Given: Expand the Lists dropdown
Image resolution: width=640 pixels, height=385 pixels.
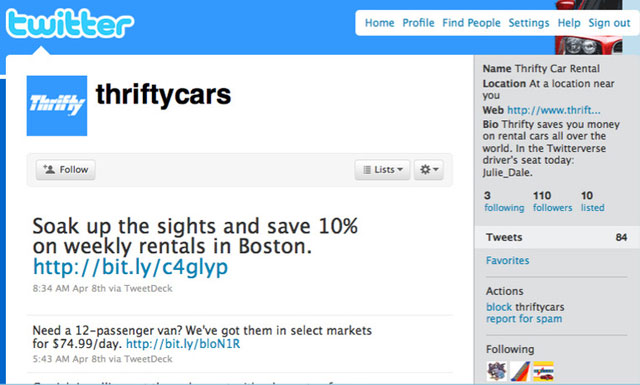Looking at the screenshot, I should point(382,169).
